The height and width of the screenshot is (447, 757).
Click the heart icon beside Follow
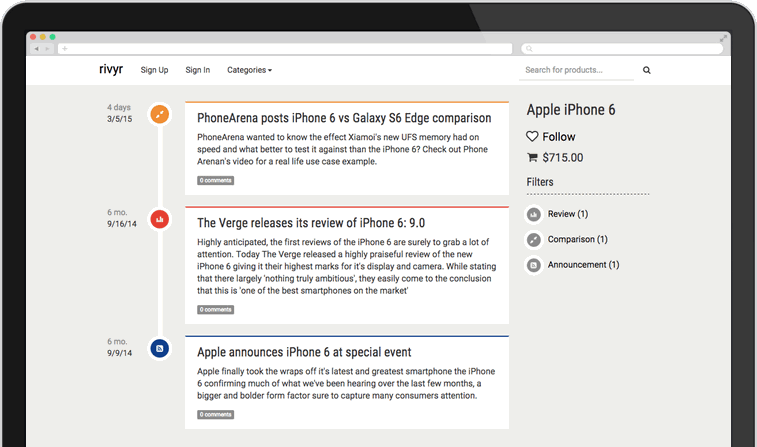point(532,136)
